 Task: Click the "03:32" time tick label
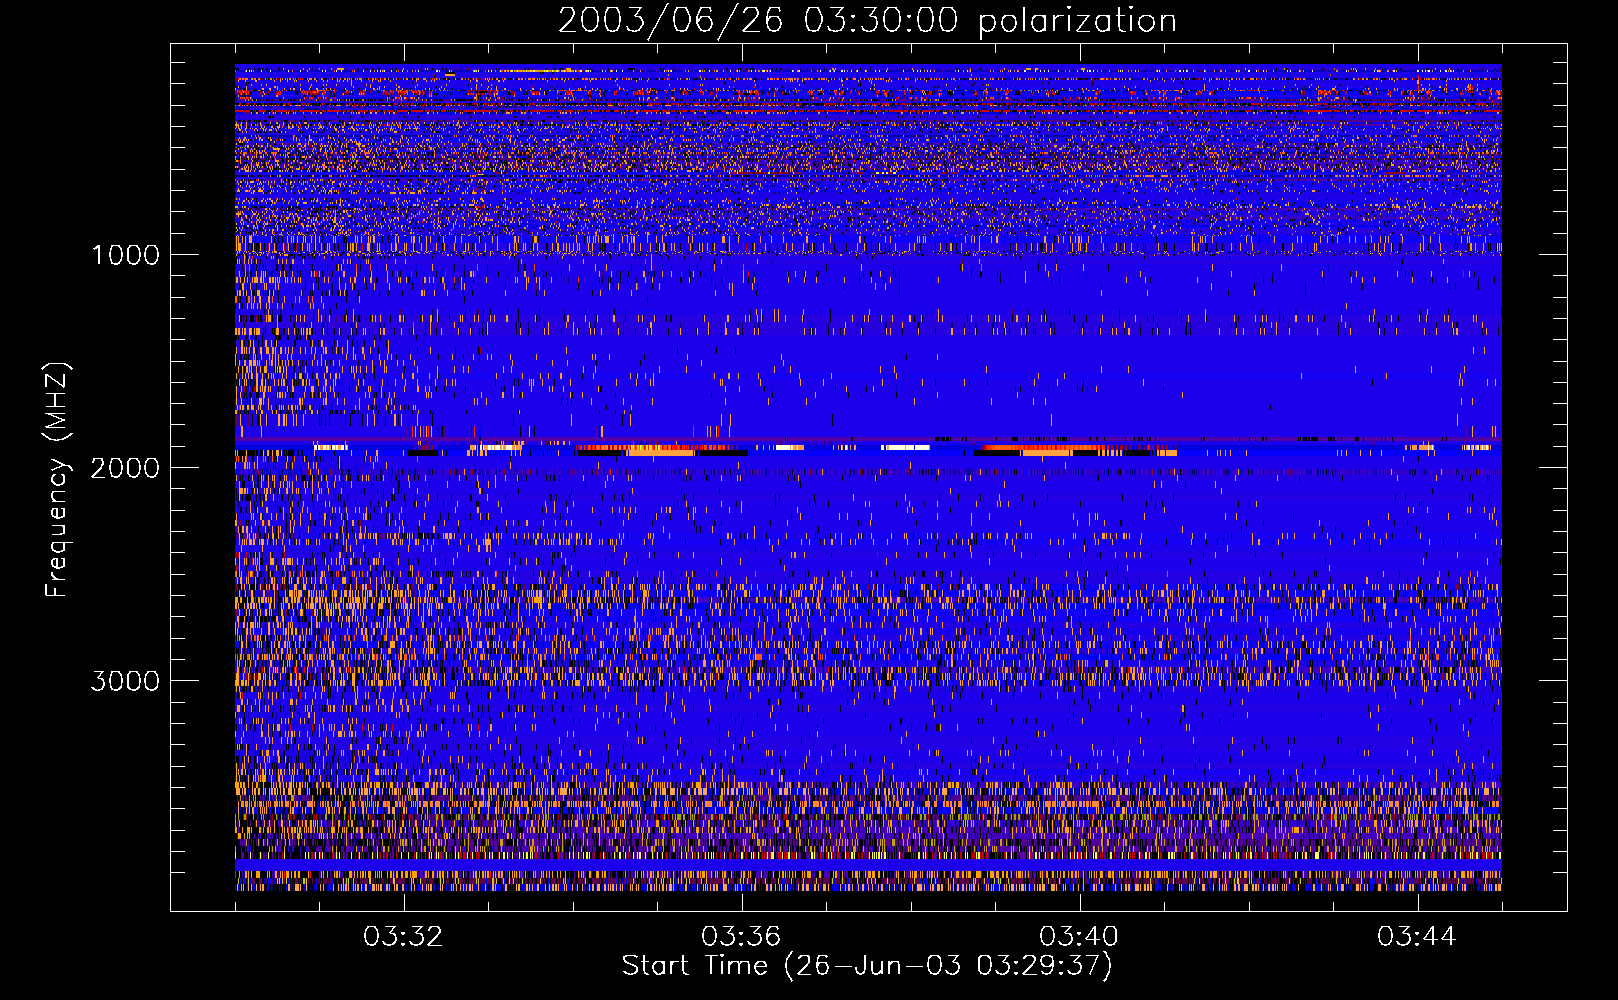[x=403, y=937]
